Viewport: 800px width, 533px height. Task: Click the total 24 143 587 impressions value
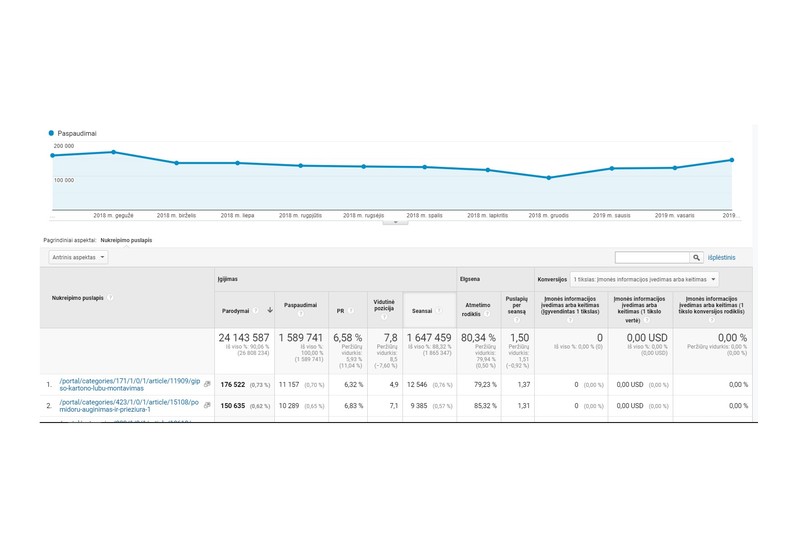(244, 338)
